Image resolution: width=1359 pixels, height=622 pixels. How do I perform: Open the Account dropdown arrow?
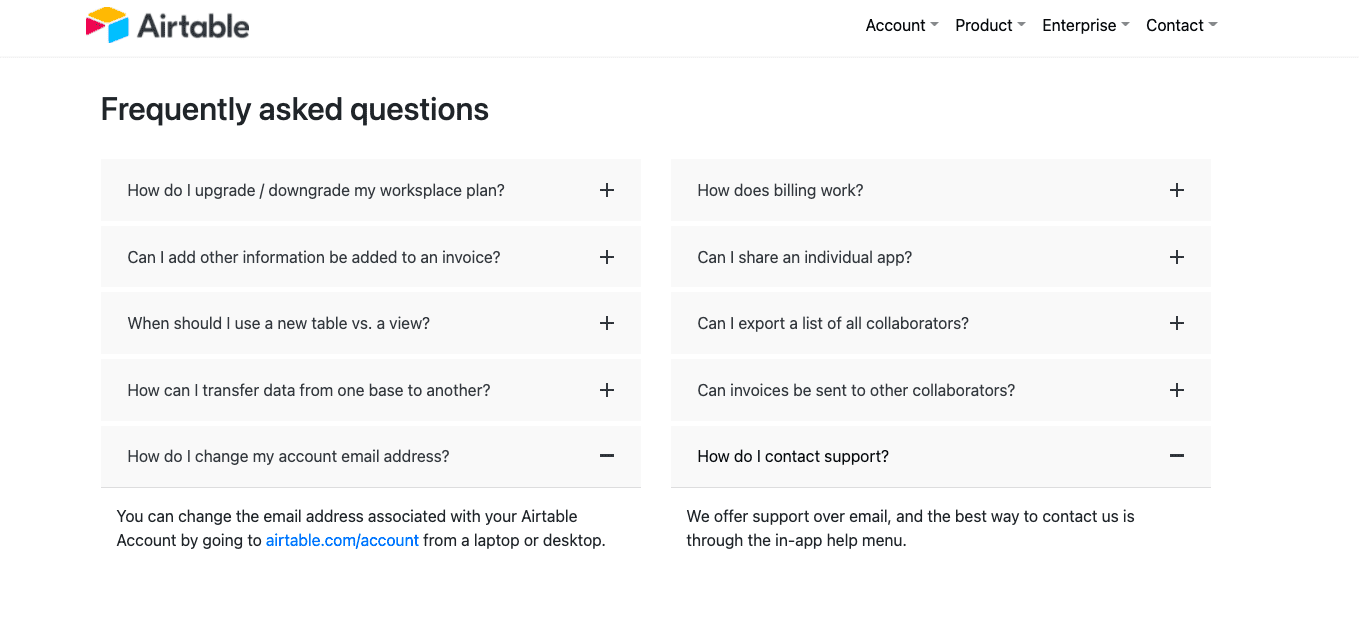click(x=933, y=25)
